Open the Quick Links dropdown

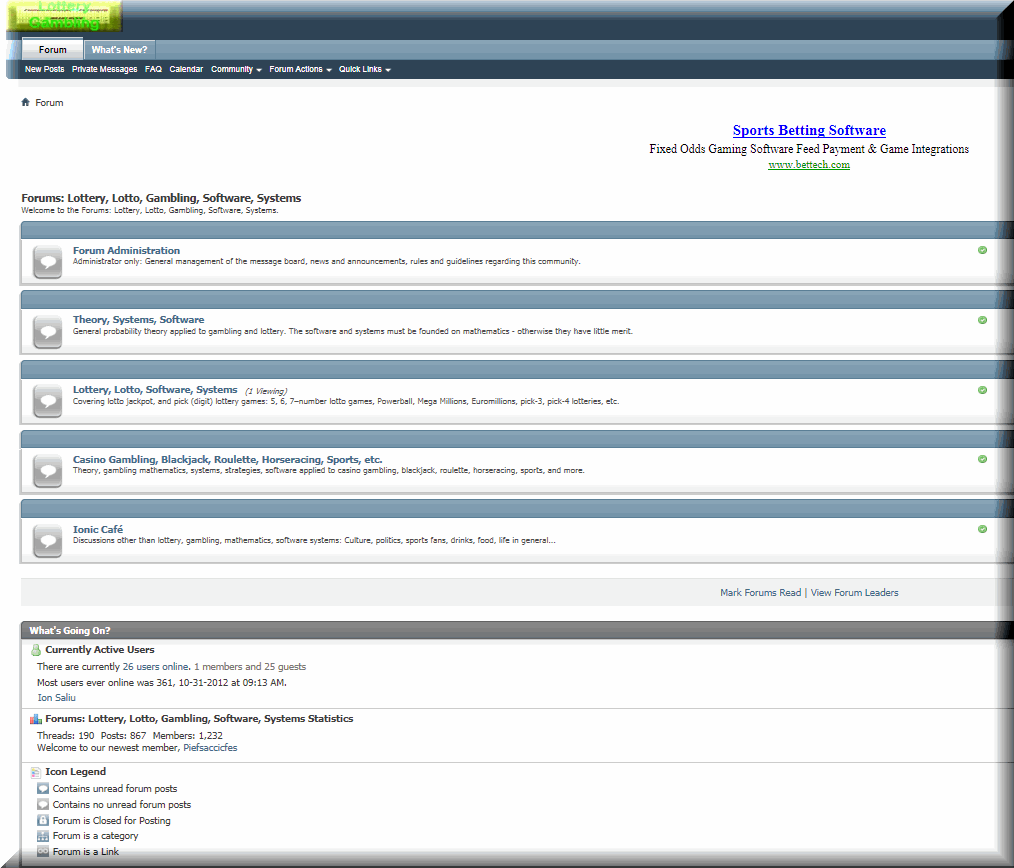[365, 69]
